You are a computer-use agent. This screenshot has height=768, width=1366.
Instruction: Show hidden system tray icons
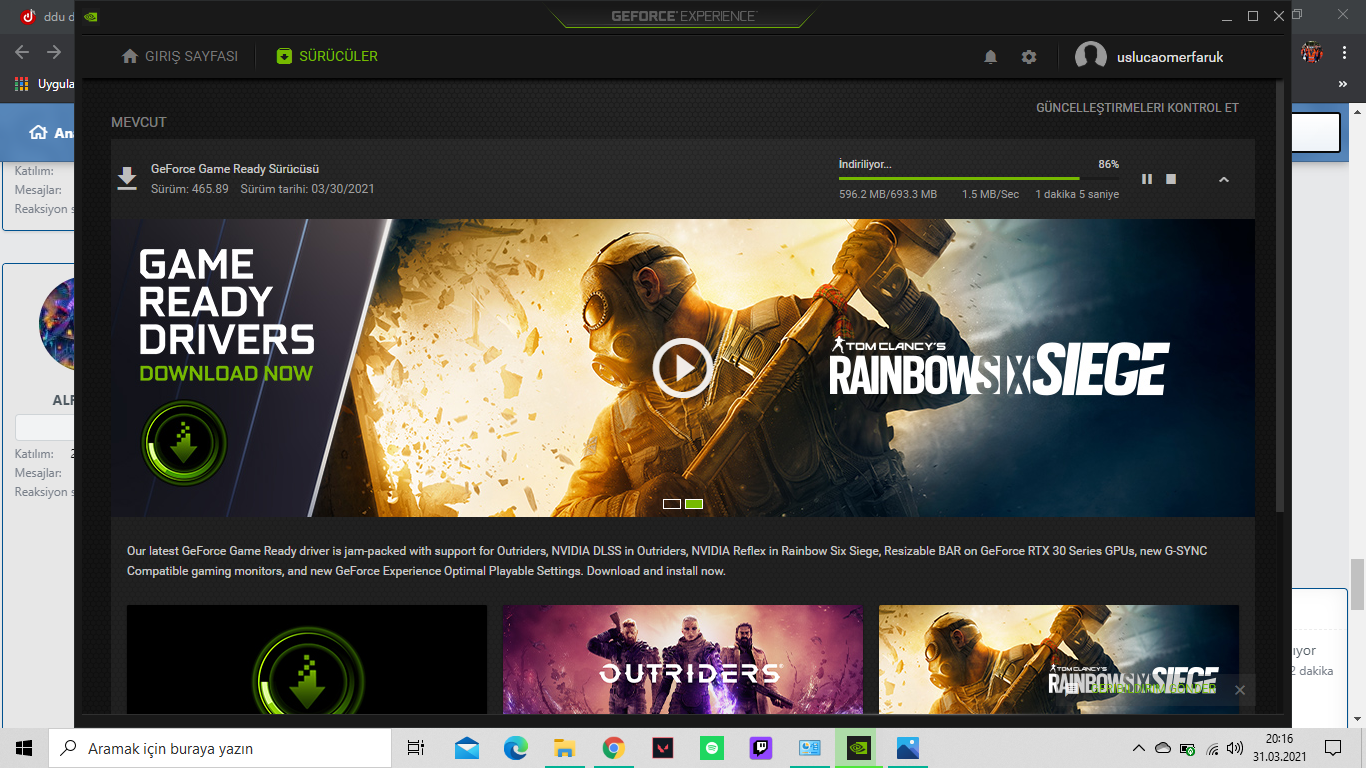(1138, 748)
